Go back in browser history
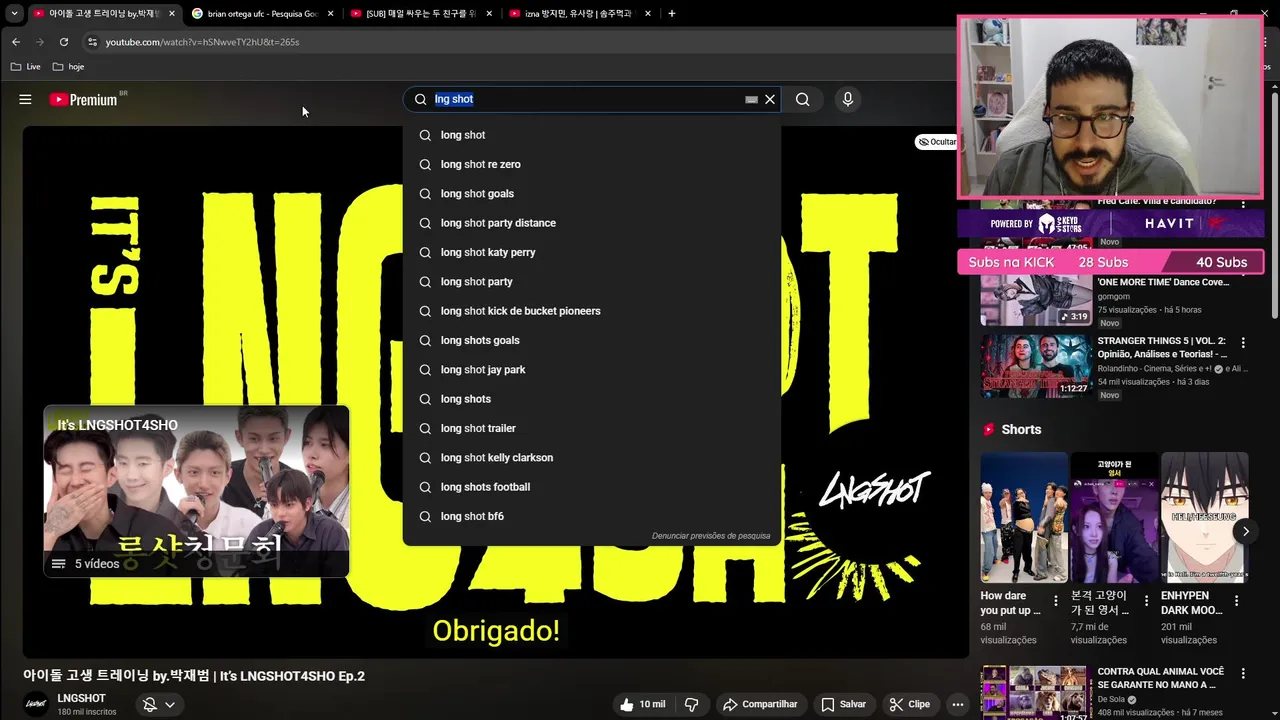Image resolution: width=1280 pixels, height=720 pixels. pyautogui.click(x=16, y=42)
